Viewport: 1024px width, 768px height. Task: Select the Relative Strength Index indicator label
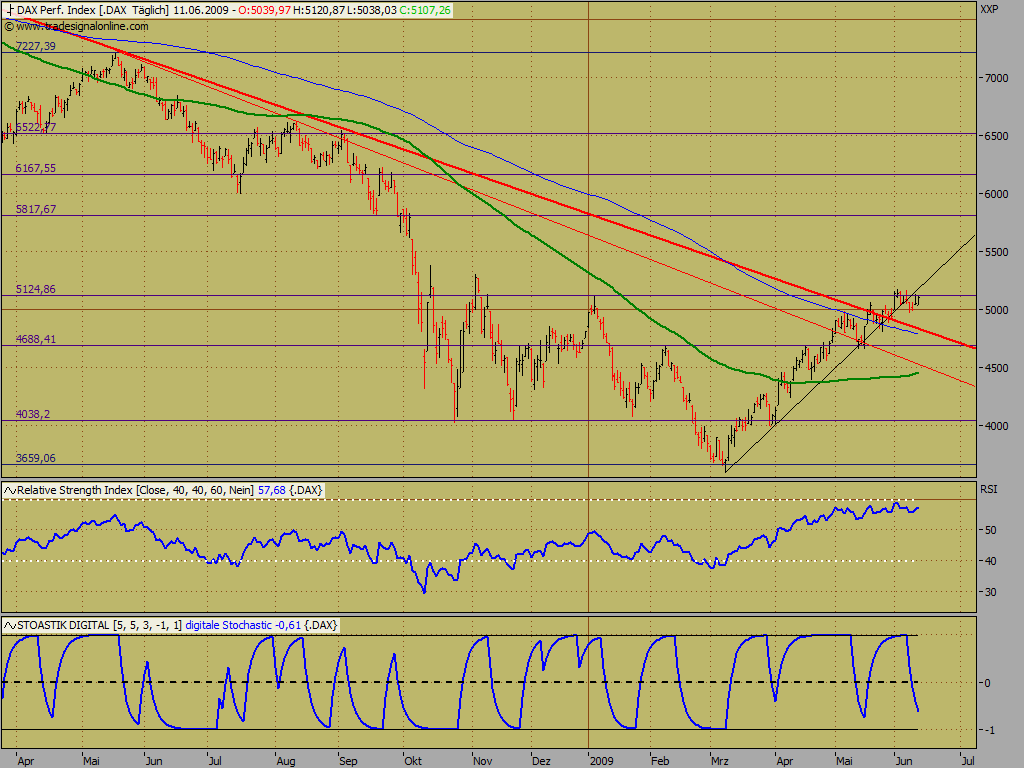pyautogui.click(x=135, y=490)
